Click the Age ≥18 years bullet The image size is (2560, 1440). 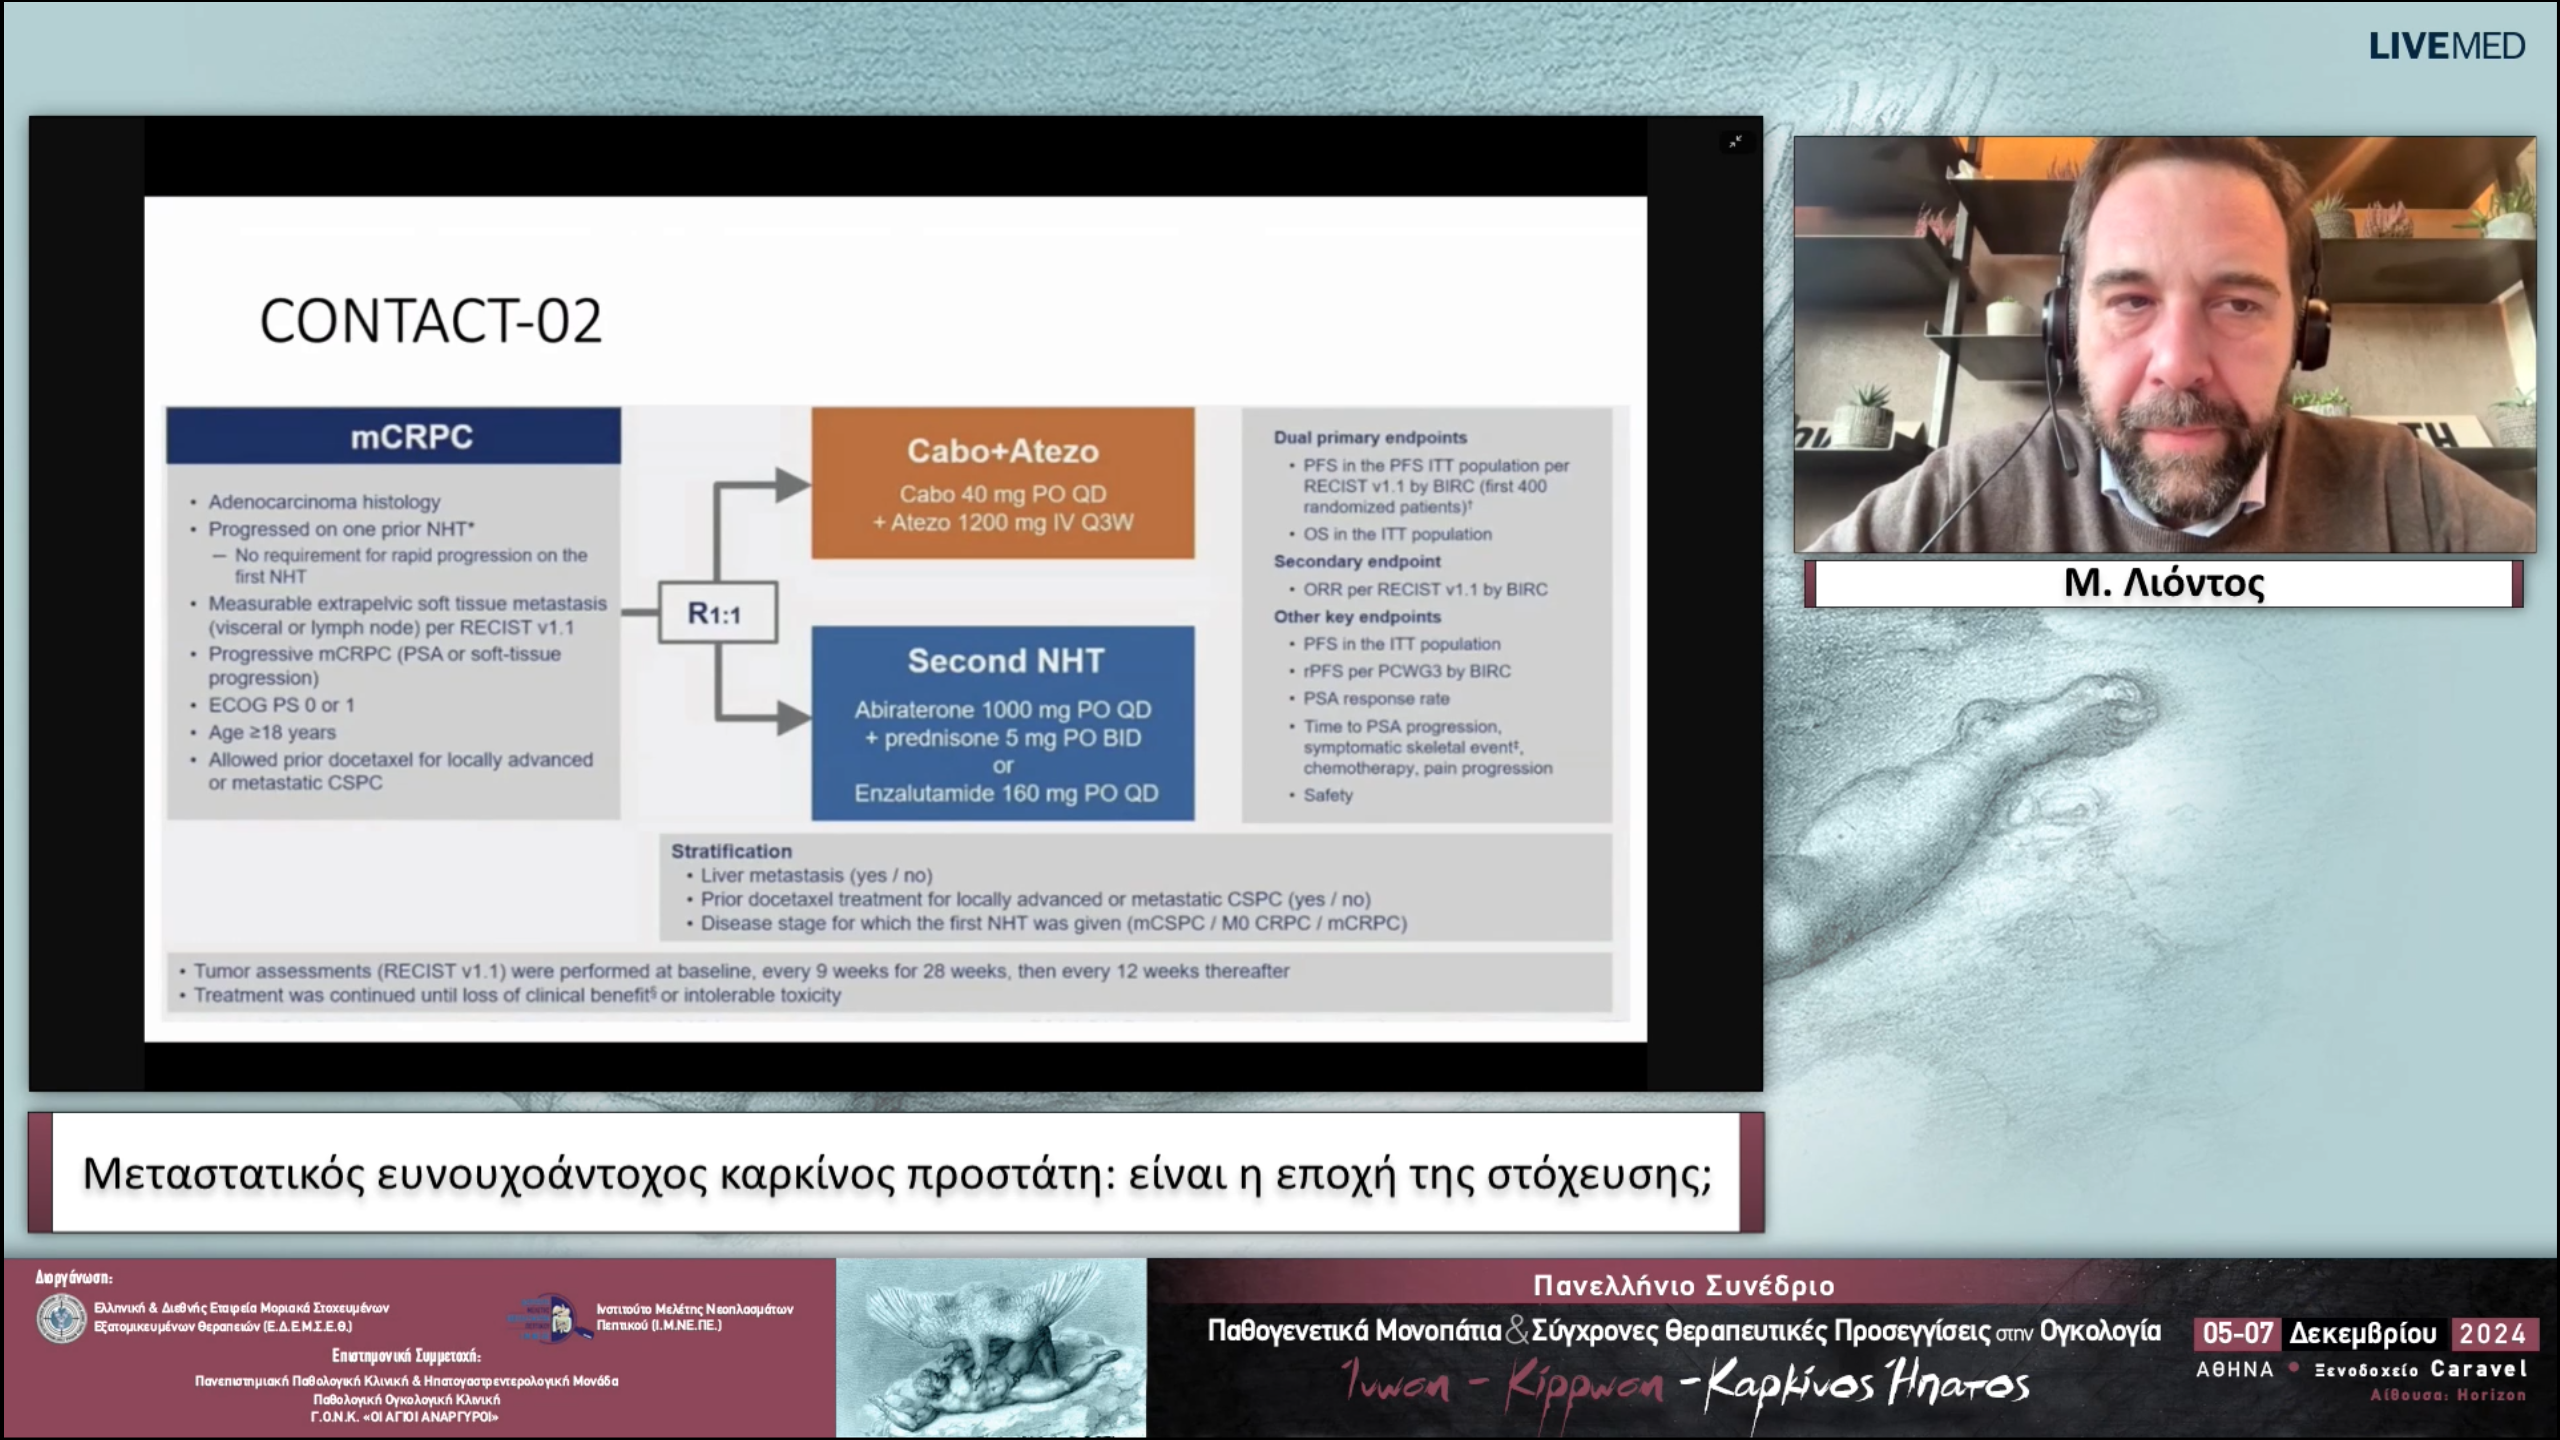(272, 732)
